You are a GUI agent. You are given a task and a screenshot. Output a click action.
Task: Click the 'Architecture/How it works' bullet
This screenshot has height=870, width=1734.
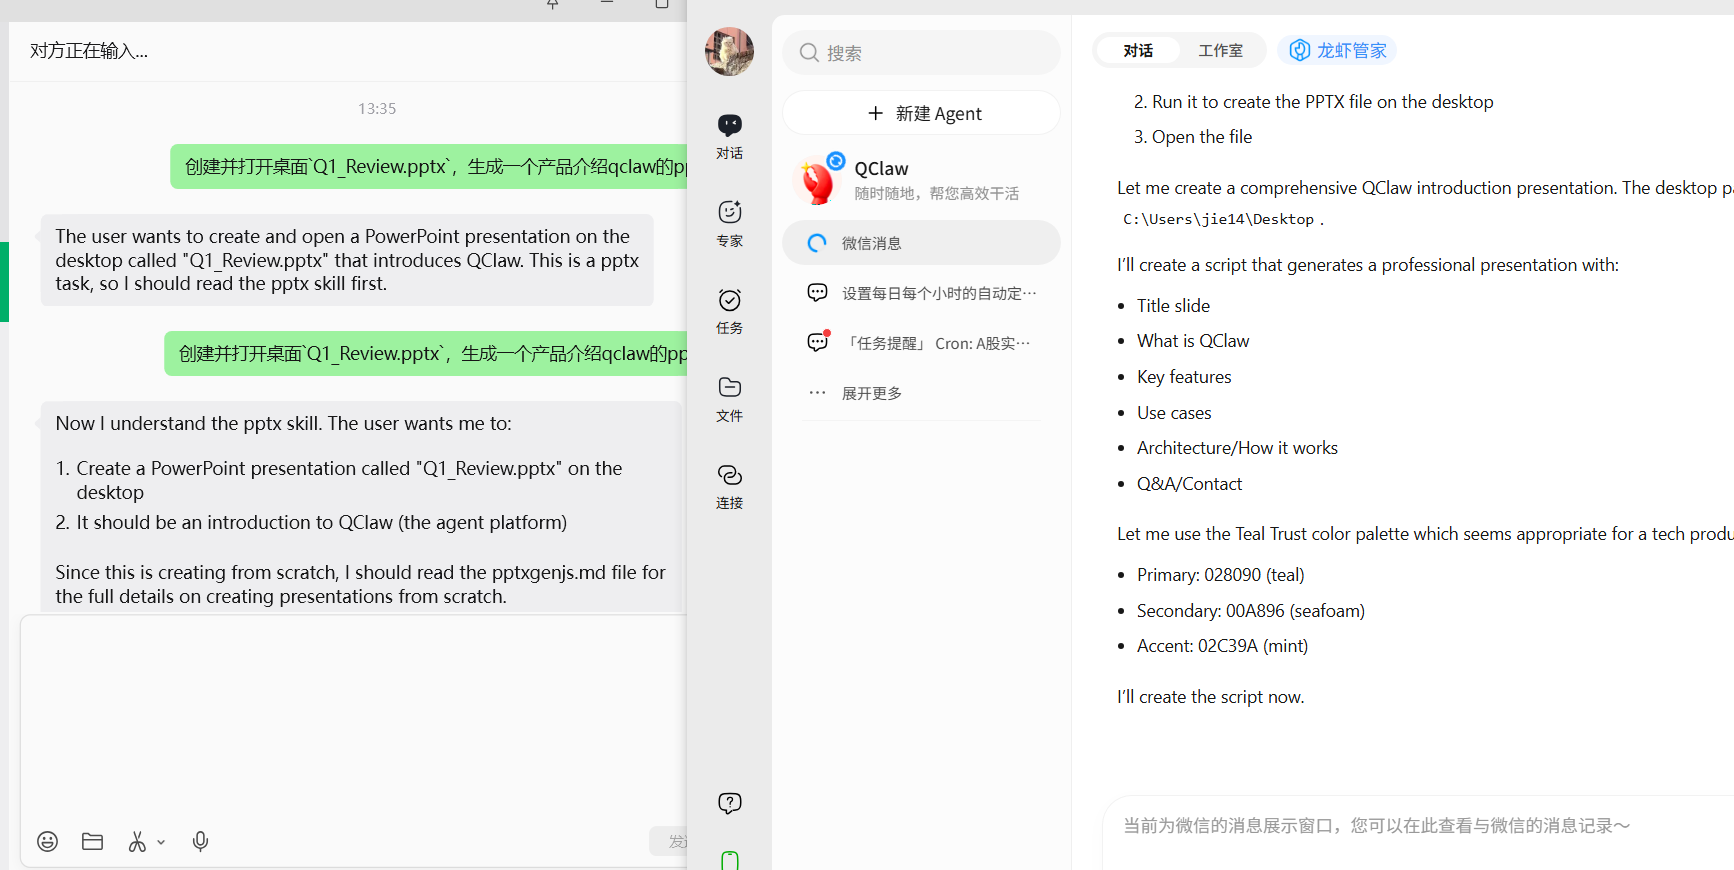(x=1237, y=448)
